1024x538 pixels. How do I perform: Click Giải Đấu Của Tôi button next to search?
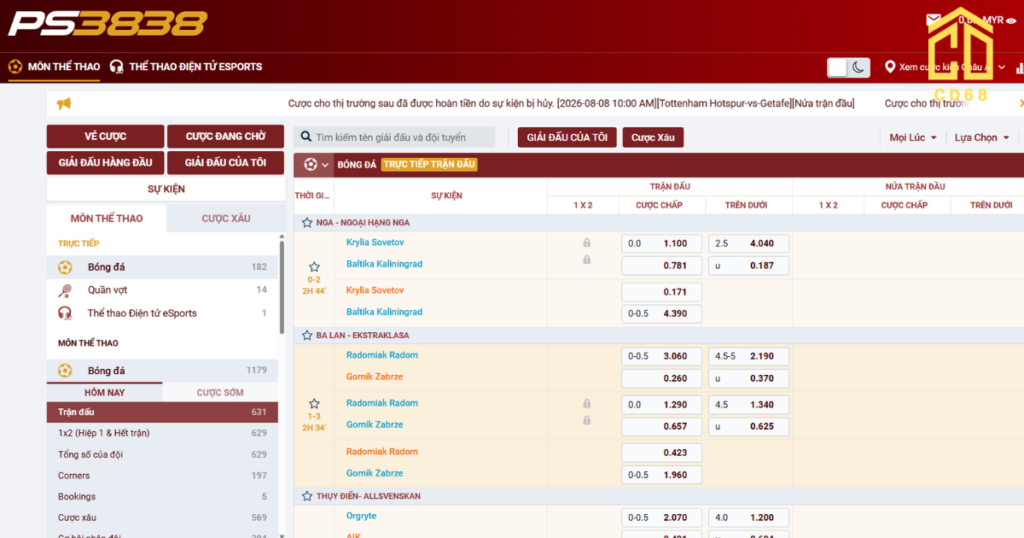point(567,137)
